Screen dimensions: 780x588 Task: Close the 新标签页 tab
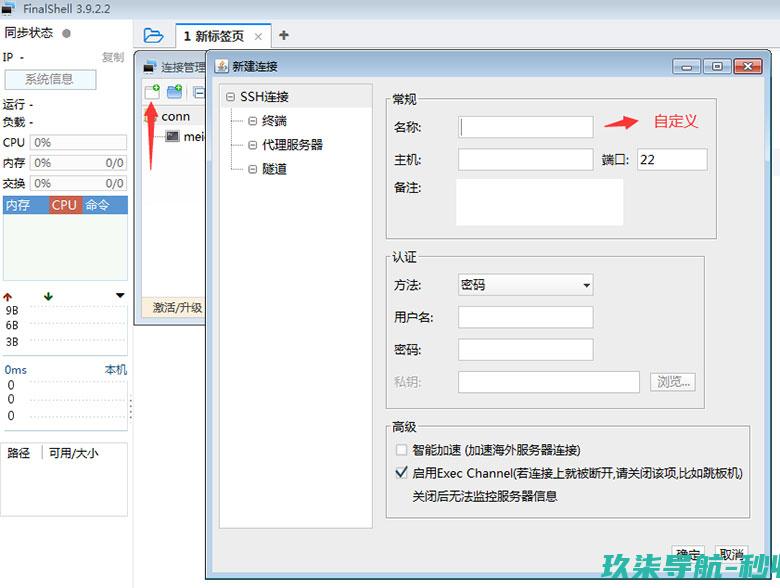point(258,36)
